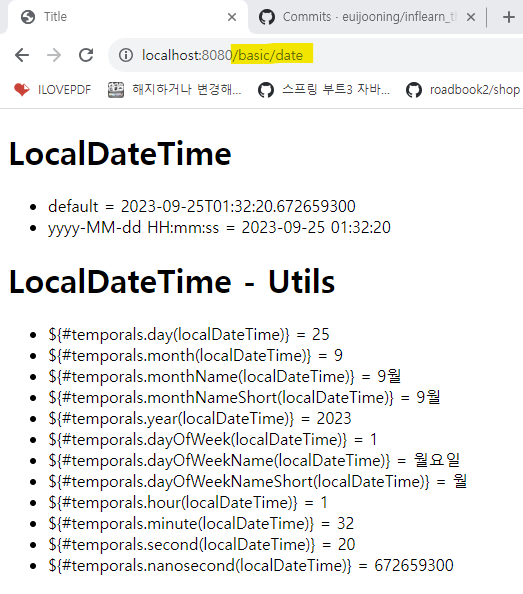Viewport: 523px width, 594px height.
Task: View site information icon in address bar
Action: 126,55
